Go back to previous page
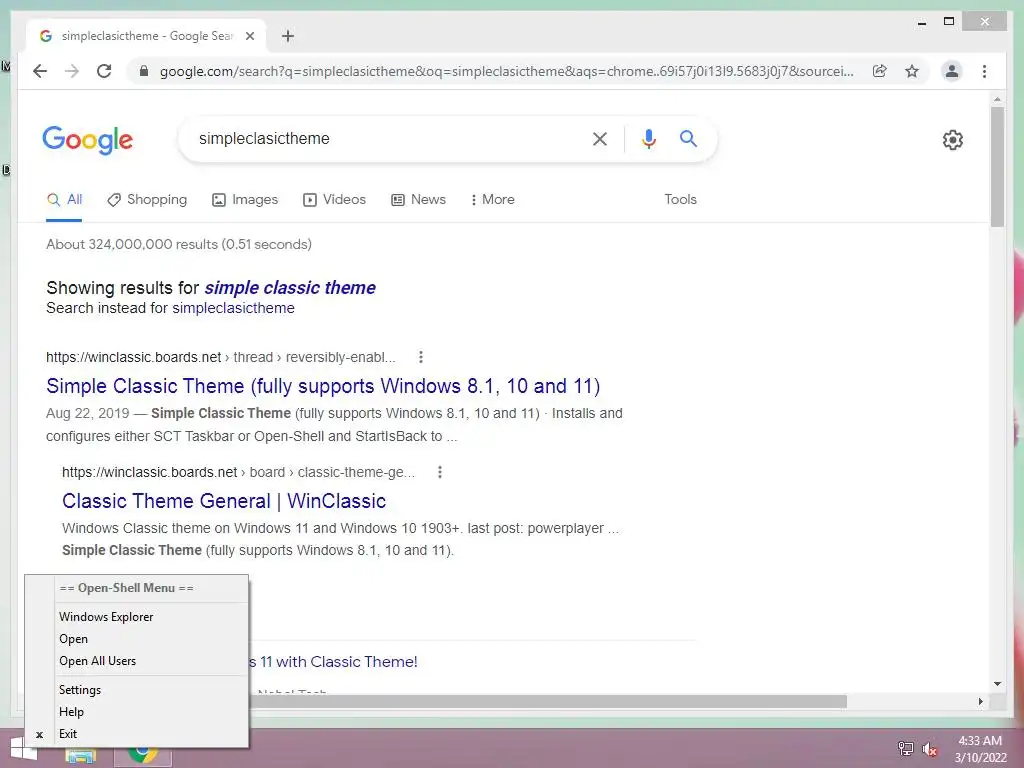 point(40,71)
